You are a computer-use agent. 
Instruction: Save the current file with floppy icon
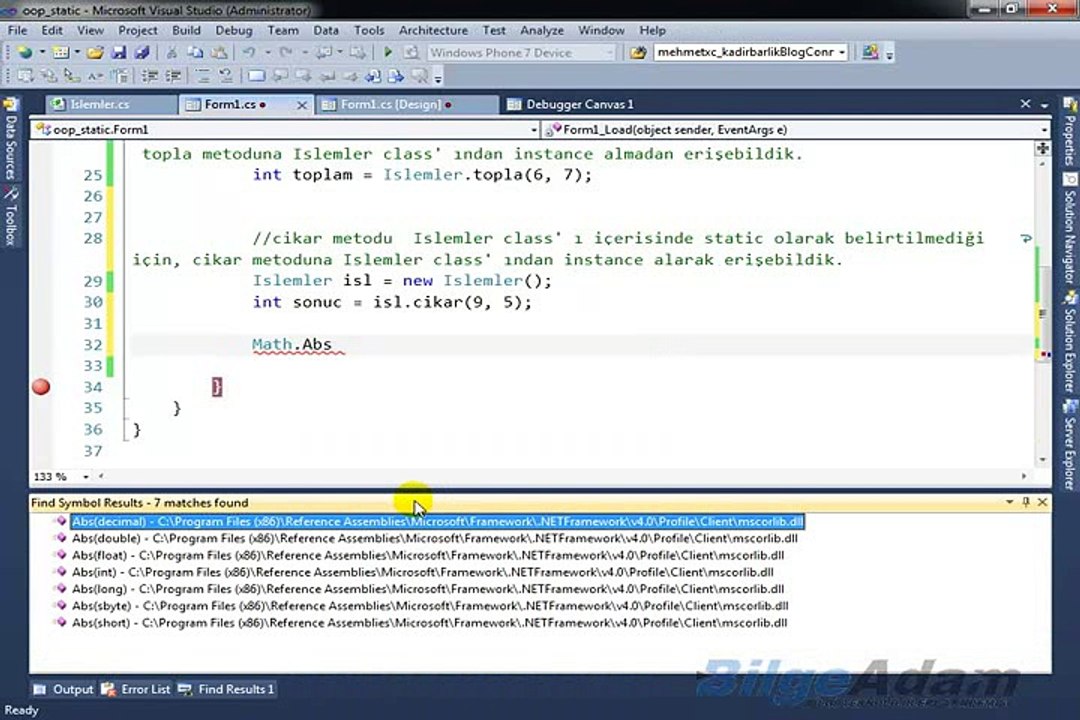click(x=118, y=52)
